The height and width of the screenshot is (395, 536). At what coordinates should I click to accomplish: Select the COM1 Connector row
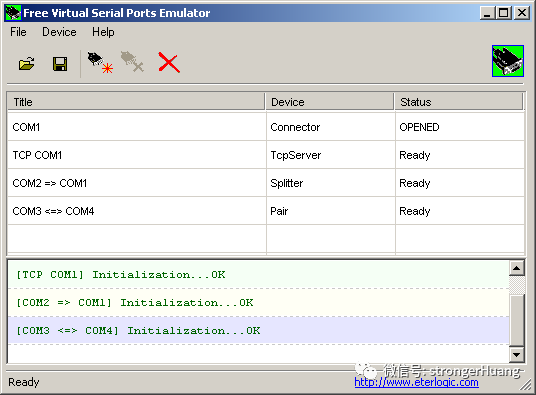266,127
